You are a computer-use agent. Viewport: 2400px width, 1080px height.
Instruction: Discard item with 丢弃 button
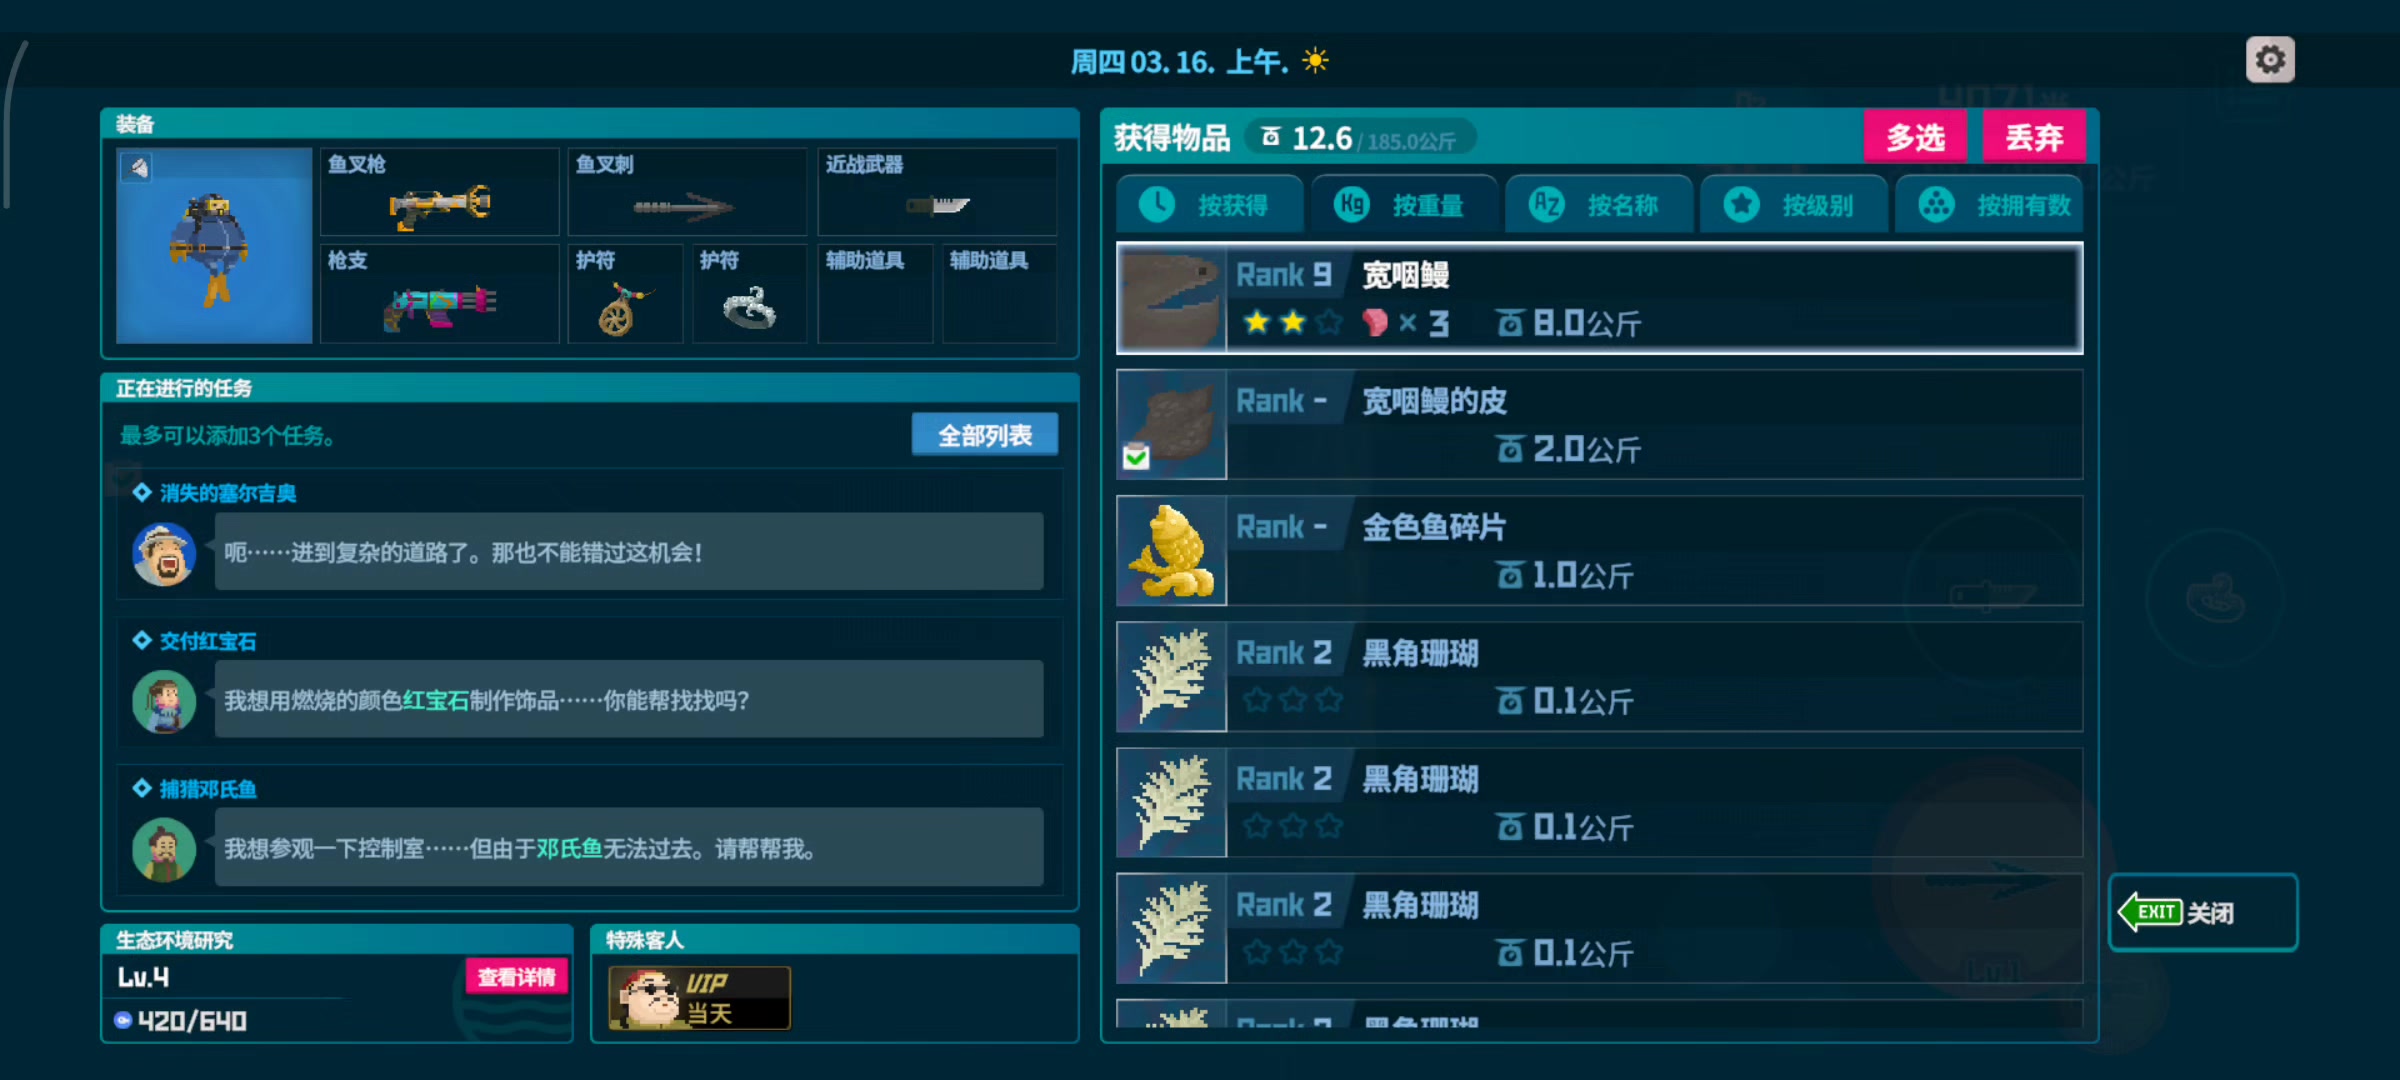click(x=2034, y=137)
